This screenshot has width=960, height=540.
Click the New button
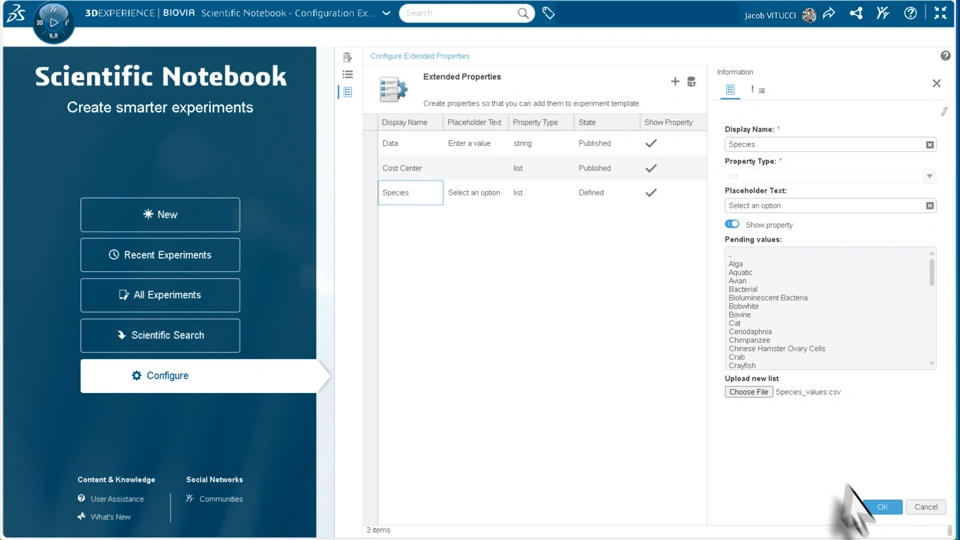coord(160,214)
